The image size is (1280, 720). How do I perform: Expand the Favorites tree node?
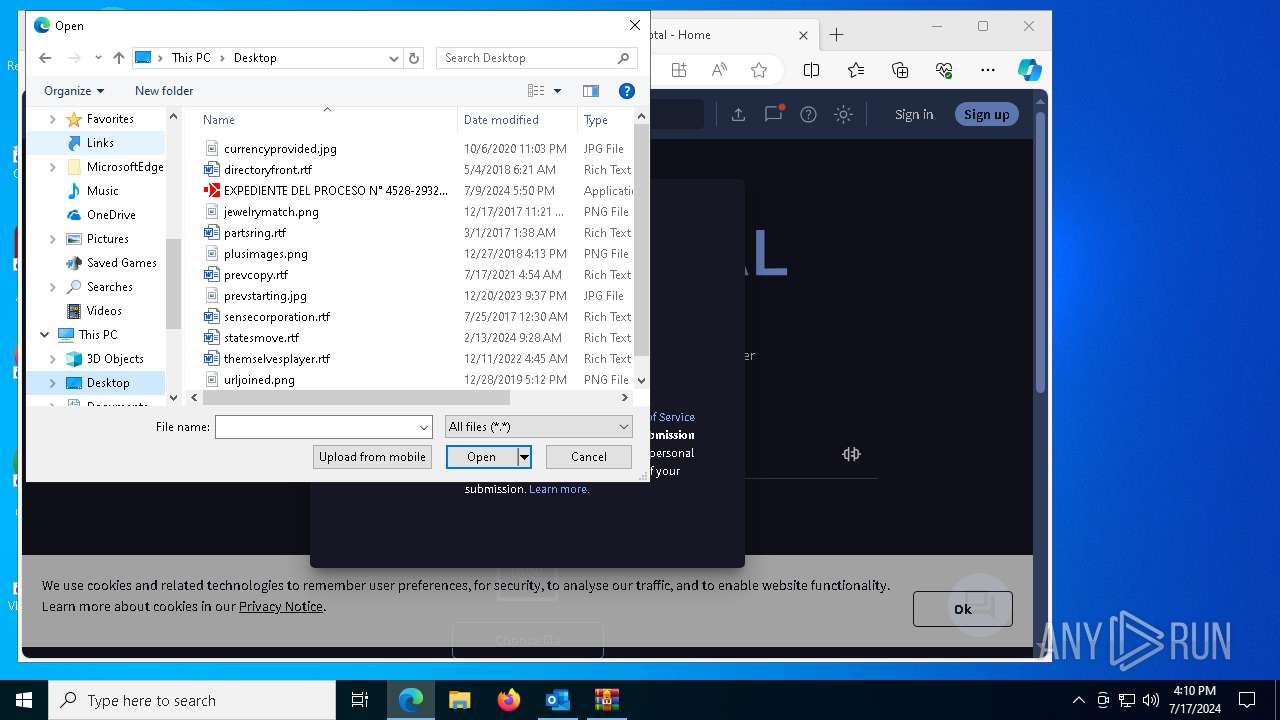(x=53, y=119)
